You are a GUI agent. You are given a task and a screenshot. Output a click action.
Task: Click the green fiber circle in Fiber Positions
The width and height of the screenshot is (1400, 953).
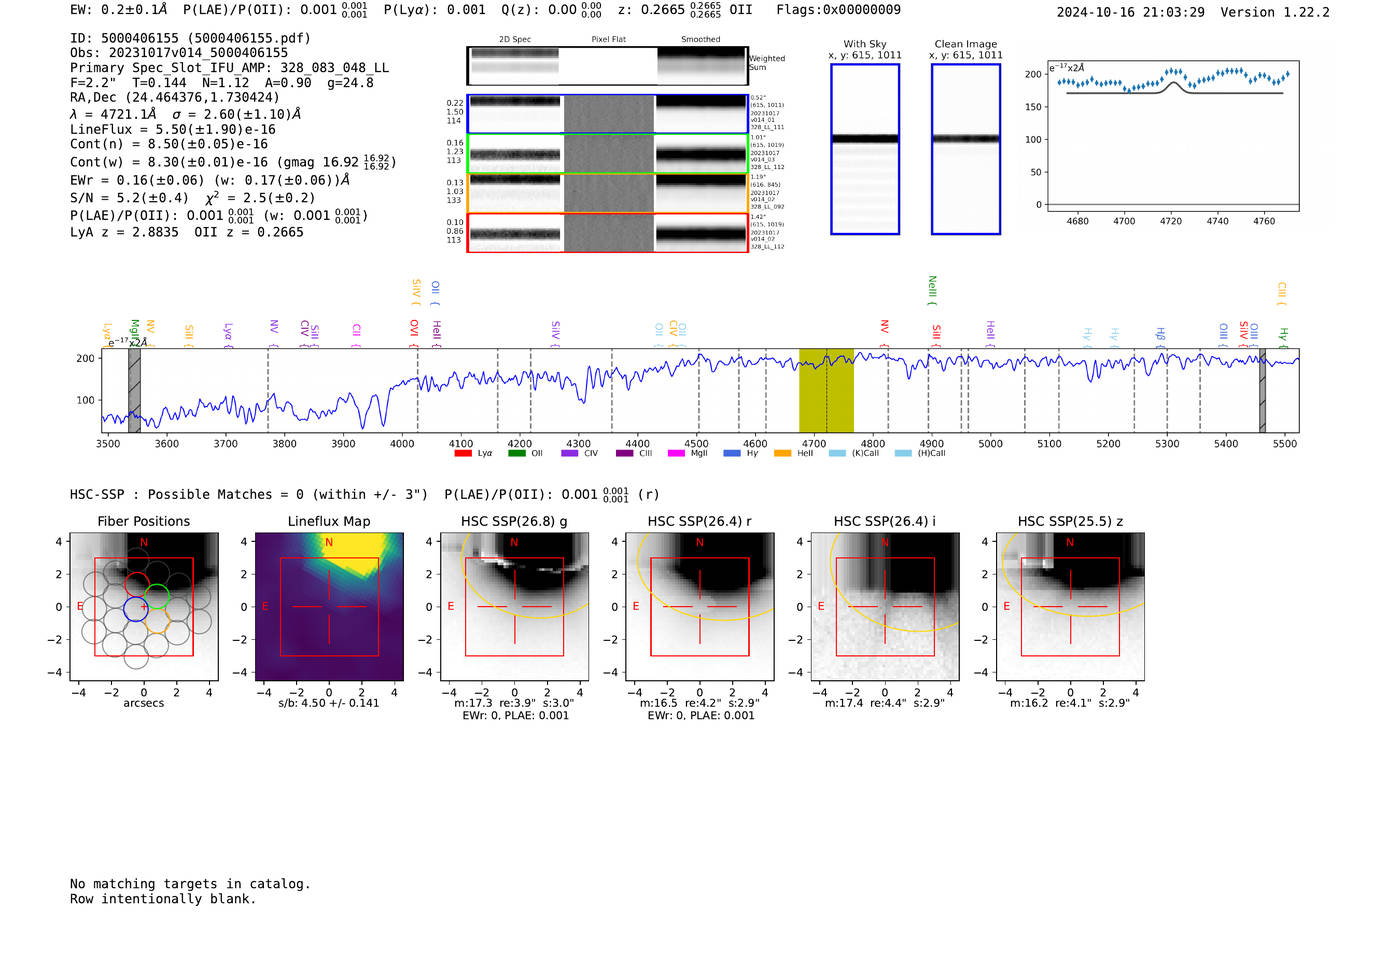coord(156,597)
